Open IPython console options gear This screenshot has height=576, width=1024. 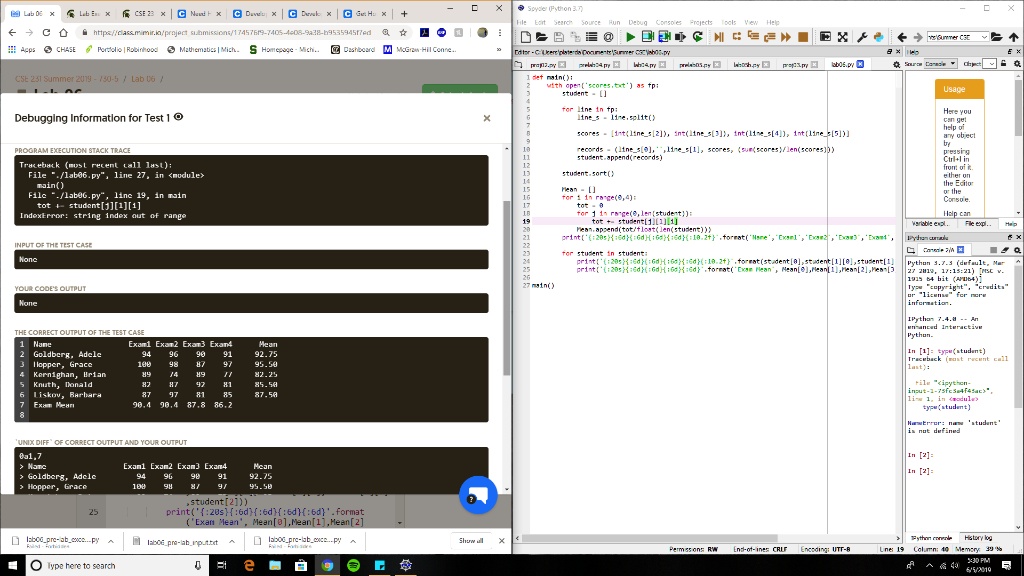tap(1017, 250)
